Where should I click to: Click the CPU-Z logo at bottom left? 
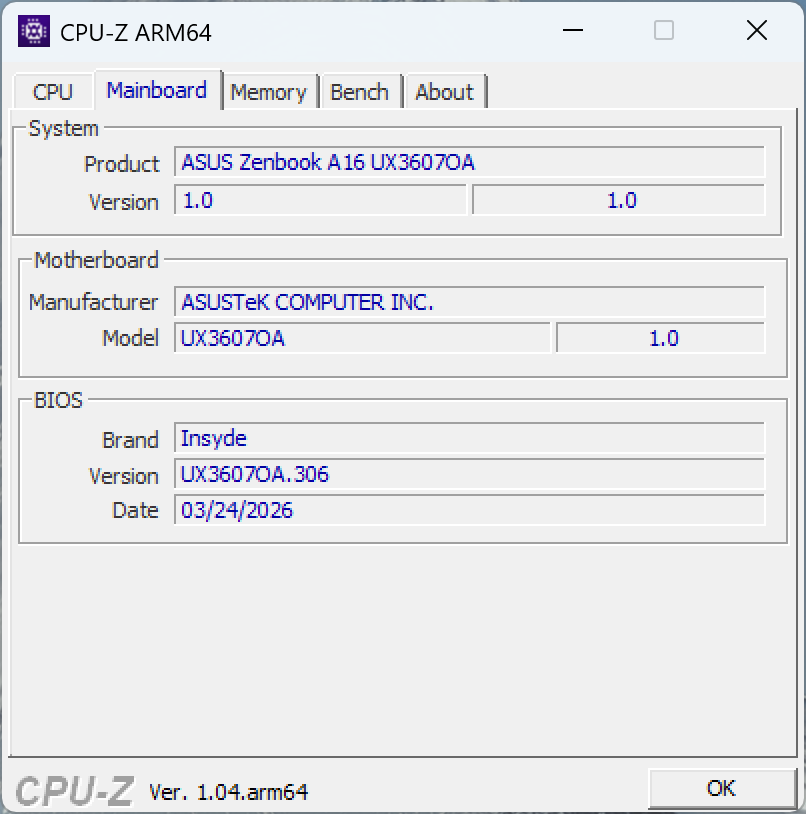click(75, 791)
